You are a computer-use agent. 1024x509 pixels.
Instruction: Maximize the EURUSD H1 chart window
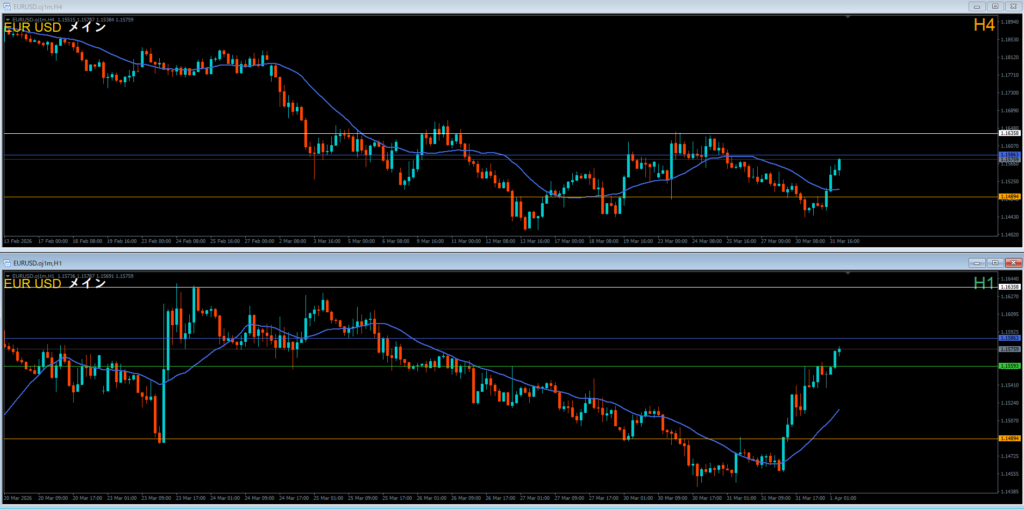tap(995, 262)
